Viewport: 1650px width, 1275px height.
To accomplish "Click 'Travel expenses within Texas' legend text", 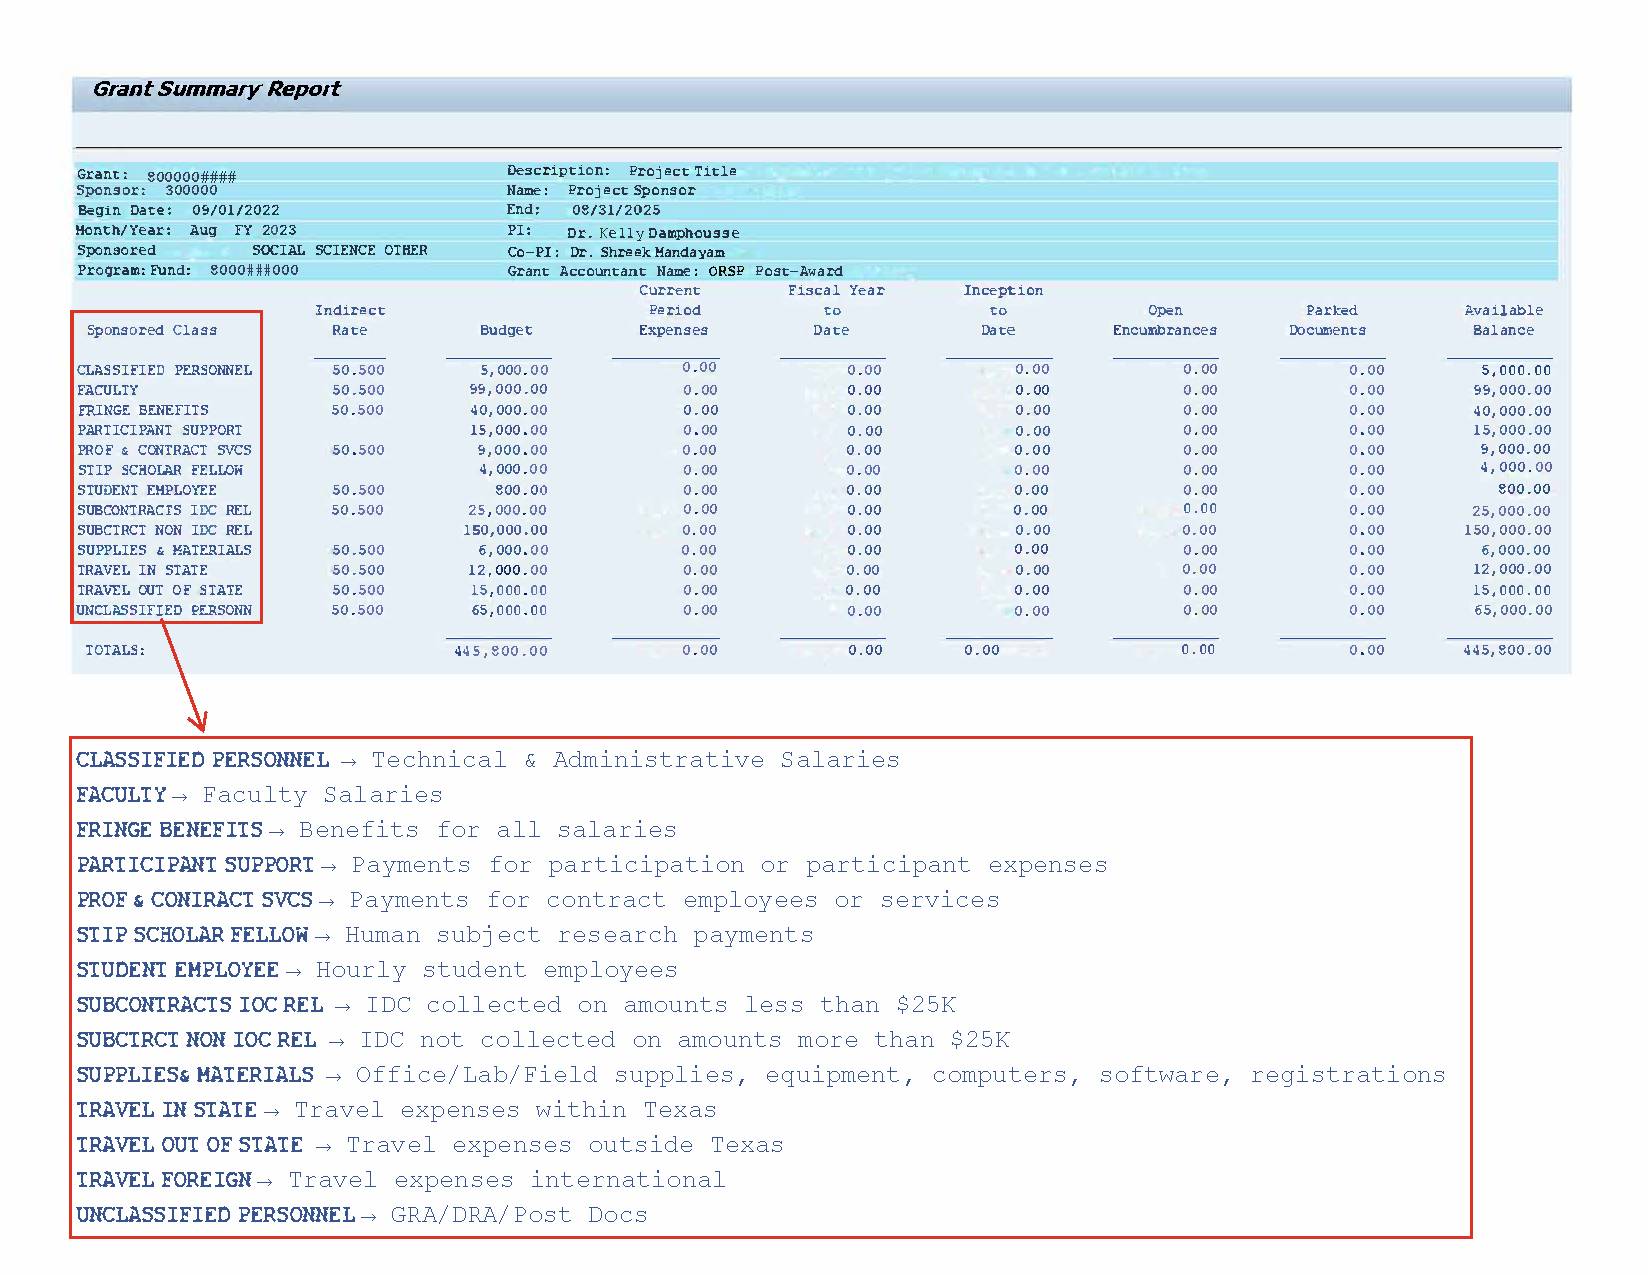I will pos(505,1110).
